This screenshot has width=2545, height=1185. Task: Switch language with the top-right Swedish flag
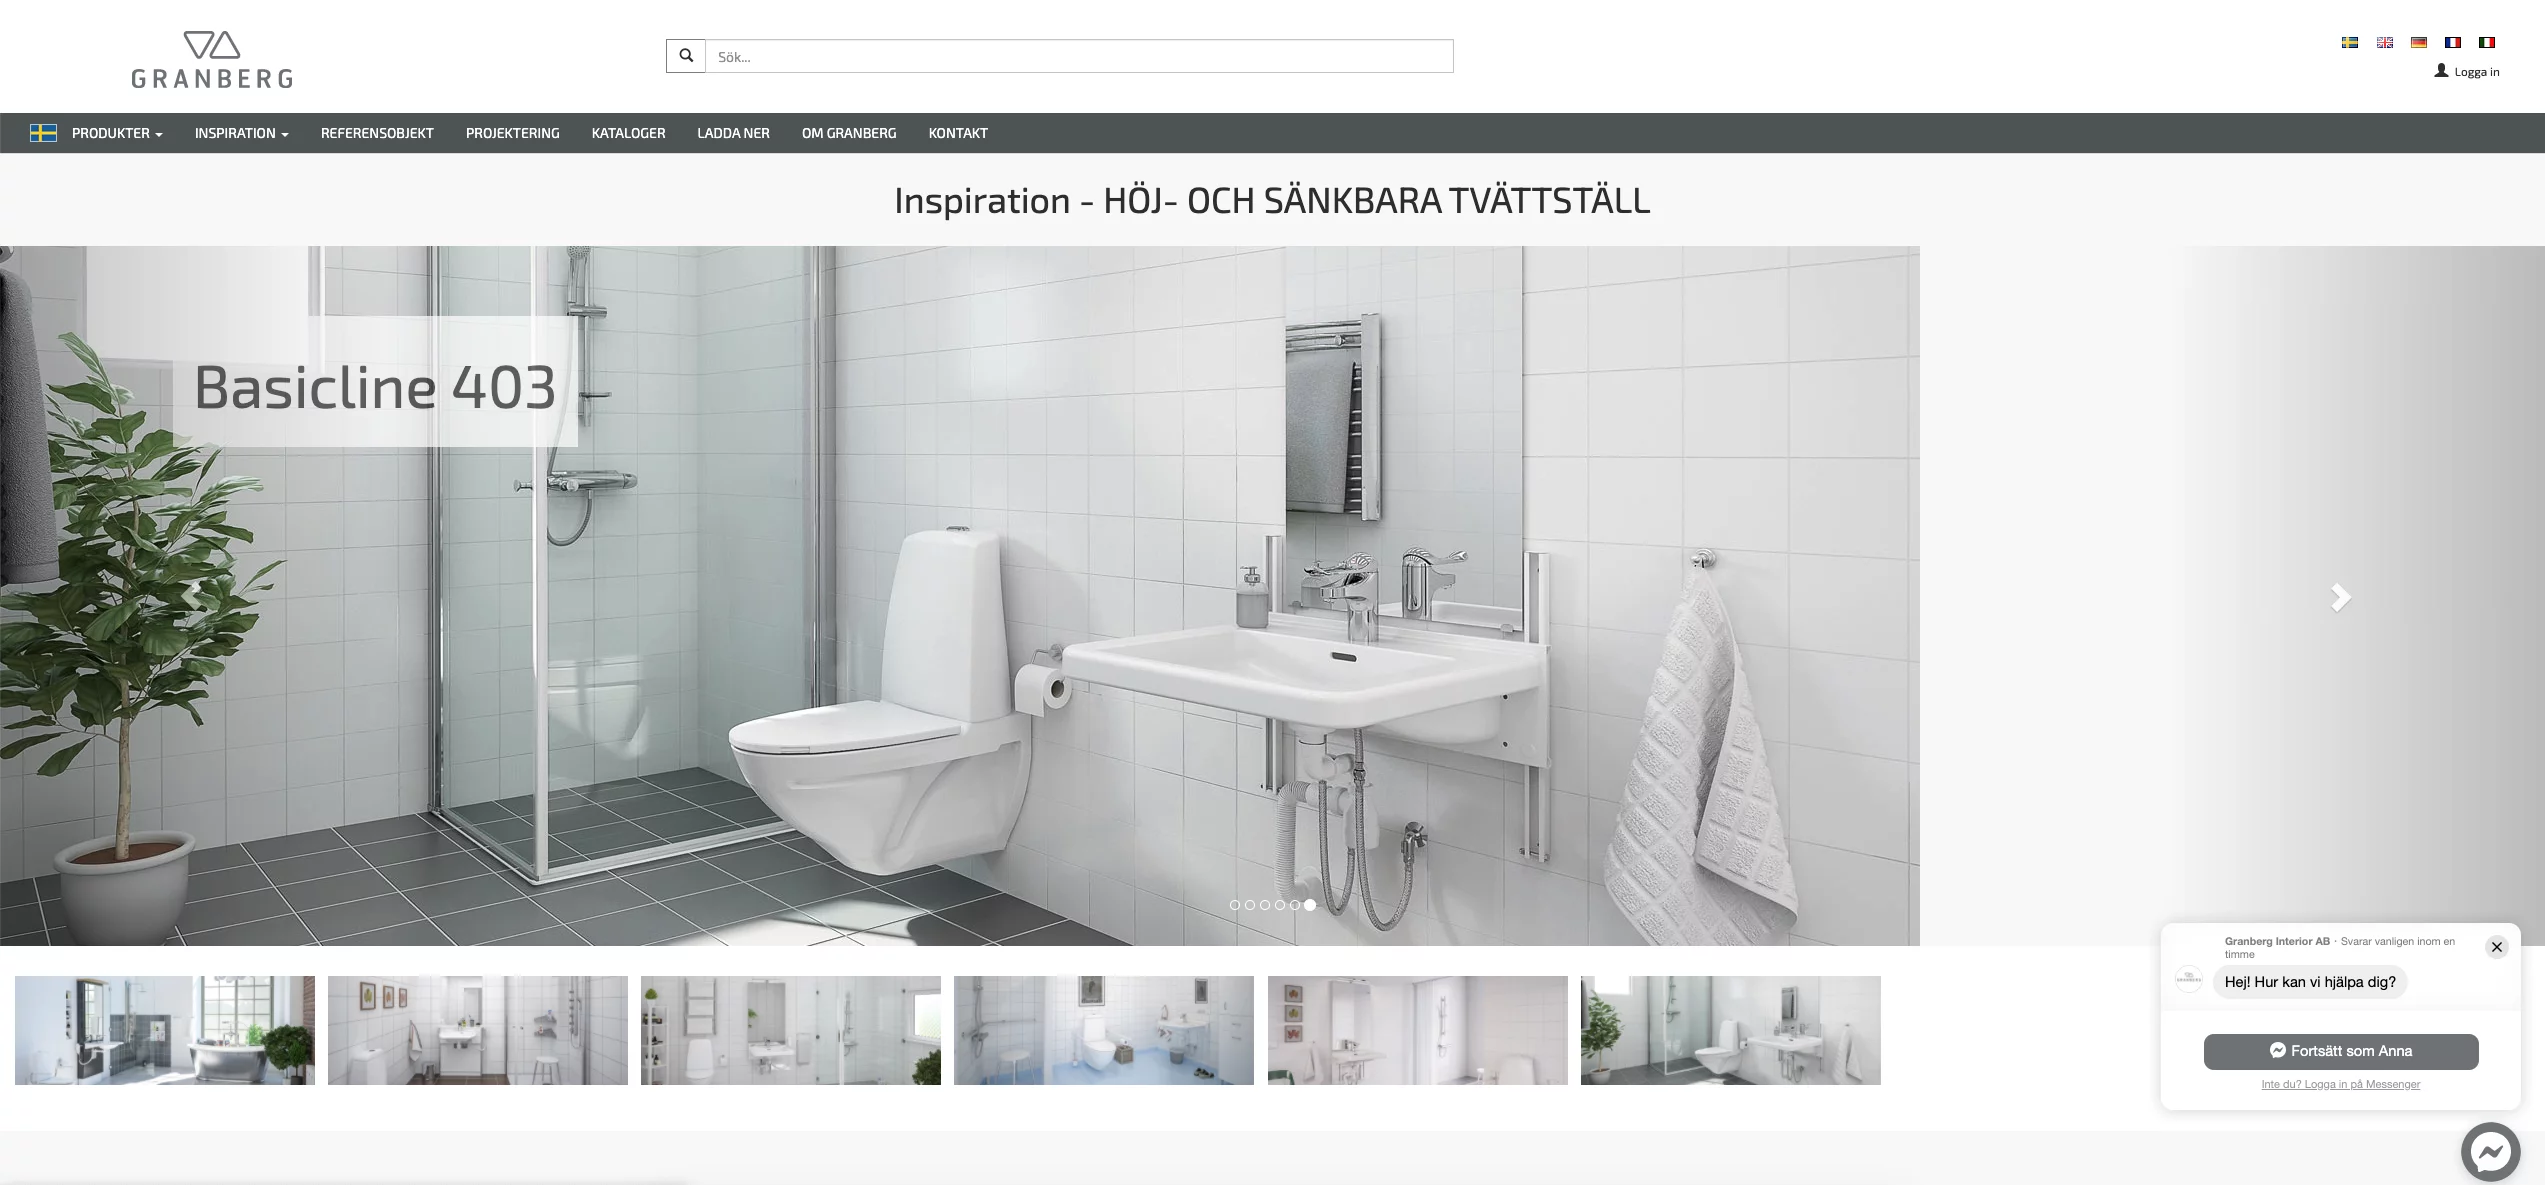pyautogui.click(x=2350, y=42)
